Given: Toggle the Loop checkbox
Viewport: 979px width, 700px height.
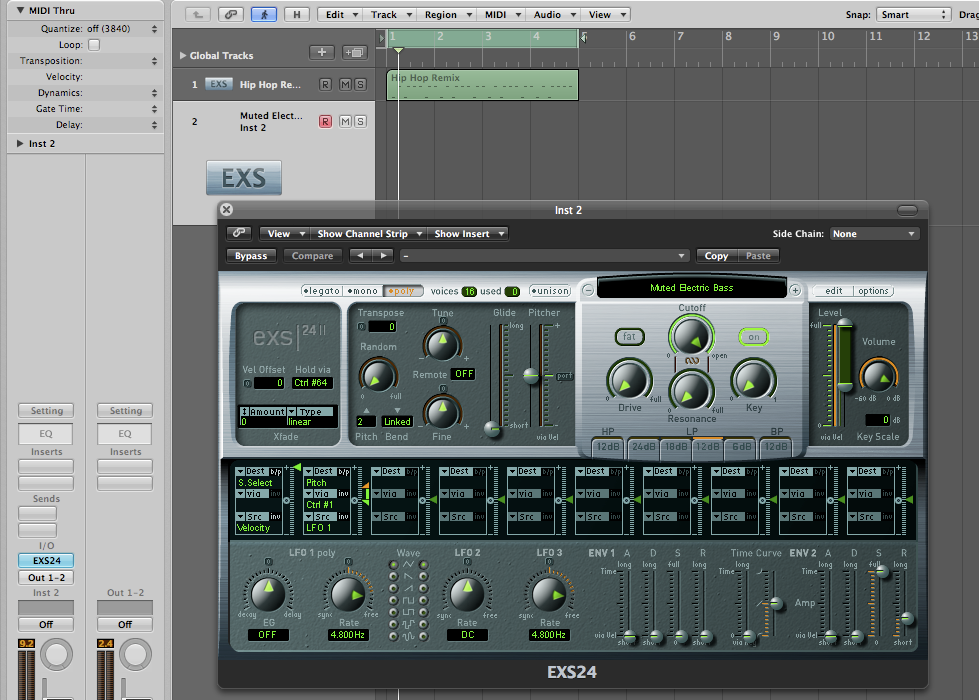Looking at the screenshot, I should pyautogui.click(x=94, y=45).
